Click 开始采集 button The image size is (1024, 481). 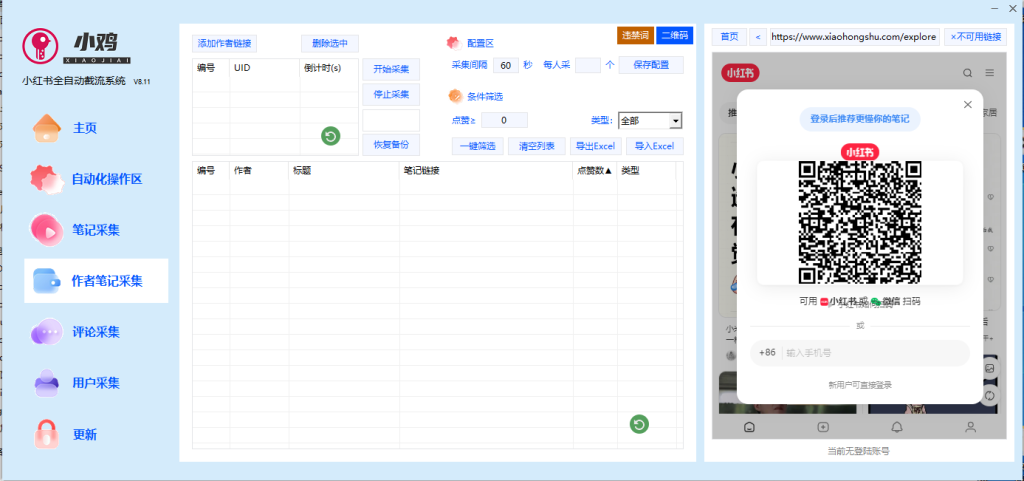tap(391, 69)
